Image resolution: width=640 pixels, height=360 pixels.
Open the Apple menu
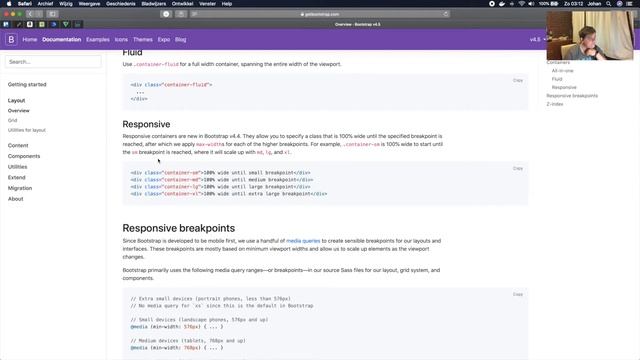[x=9, y=4]
